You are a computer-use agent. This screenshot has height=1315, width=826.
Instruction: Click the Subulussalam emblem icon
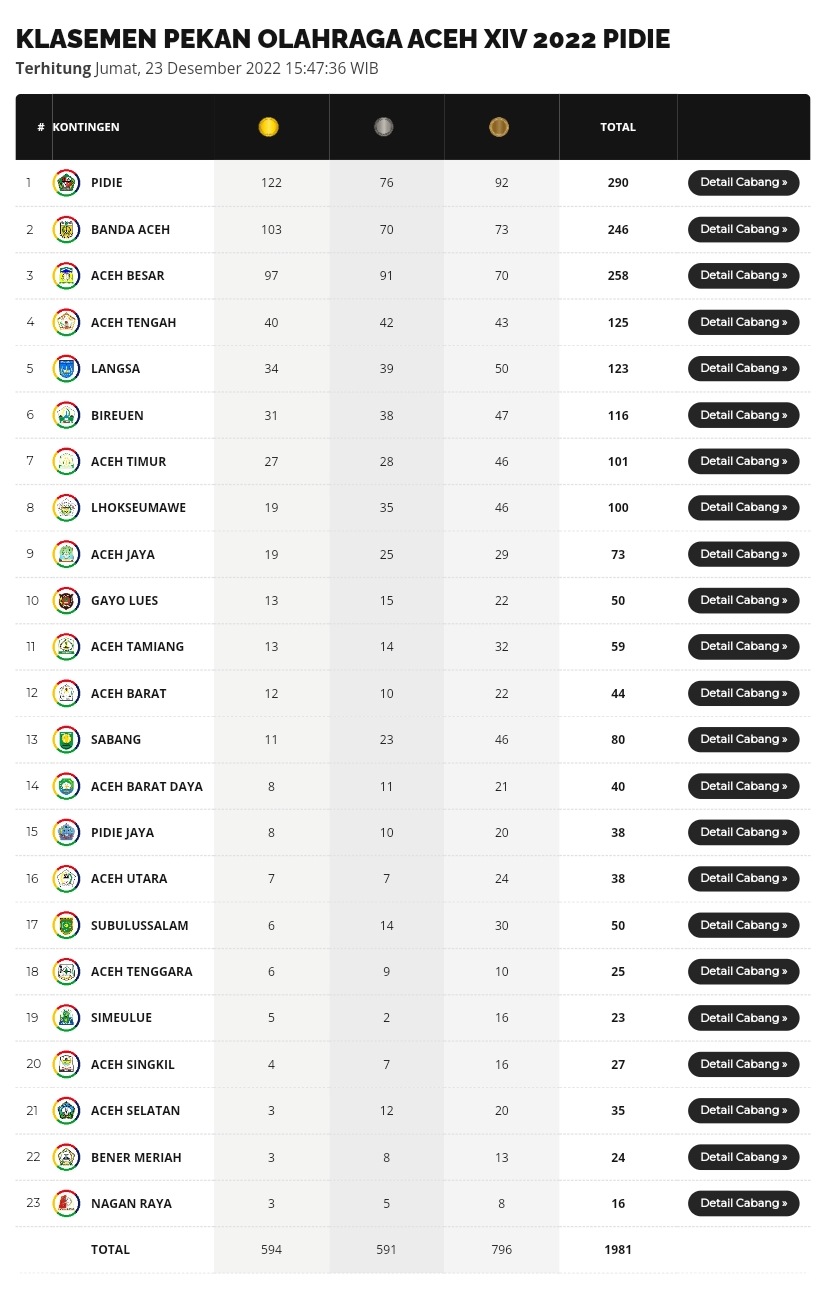click(x=66, y=925)
